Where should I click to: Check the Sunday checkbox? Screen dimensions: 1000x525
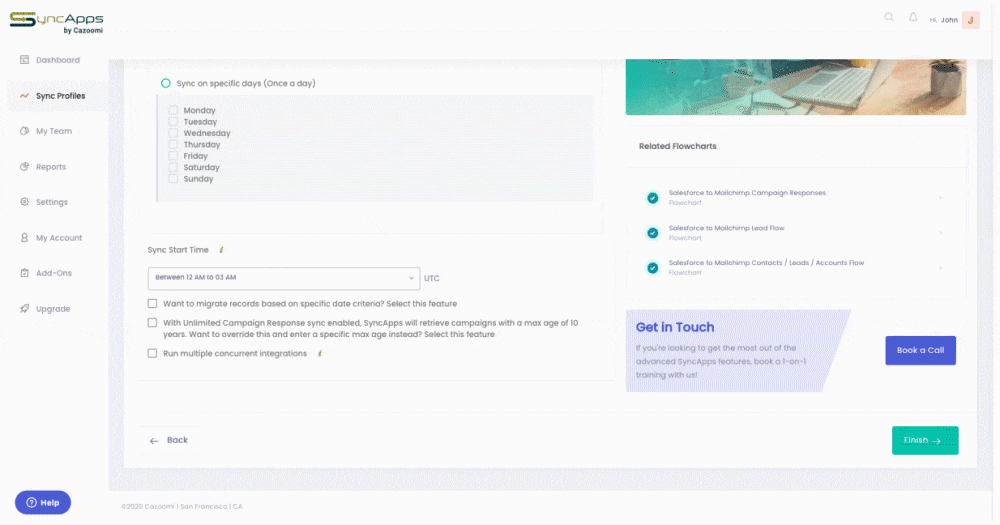[x=173, y=179]
